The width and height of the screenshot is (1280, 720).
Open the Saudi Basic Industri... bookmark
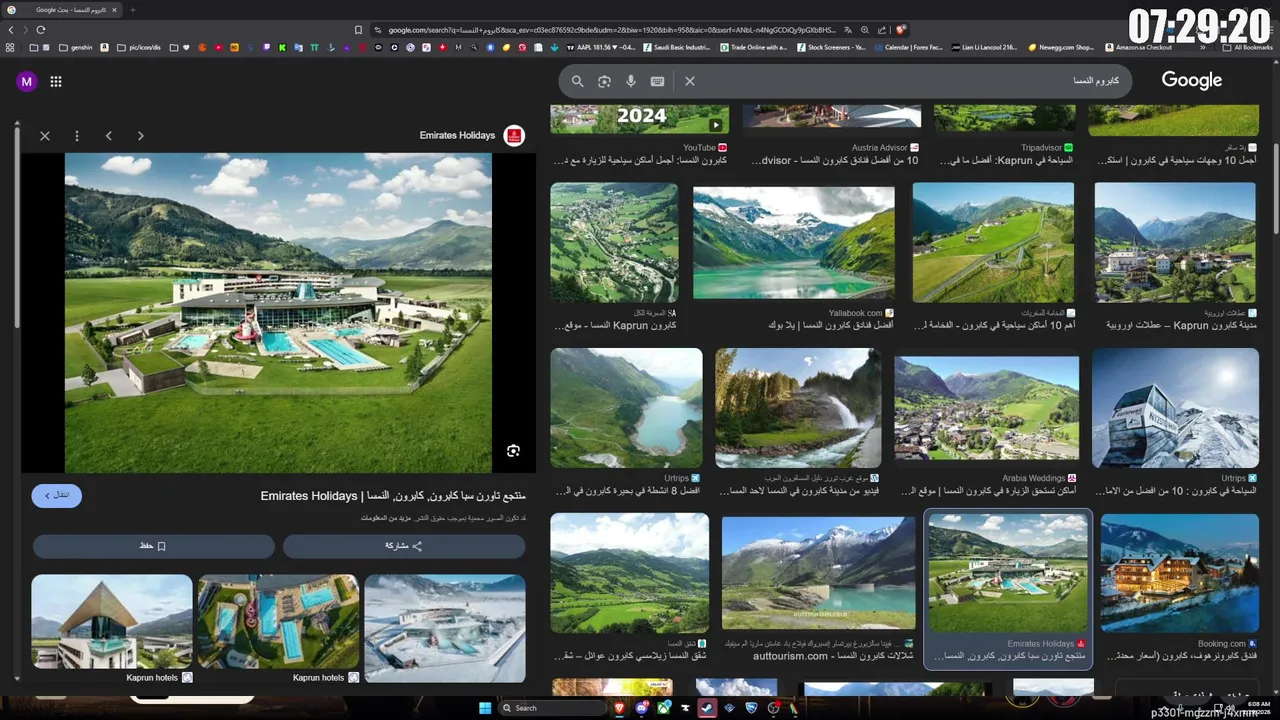tap(677, 47)
